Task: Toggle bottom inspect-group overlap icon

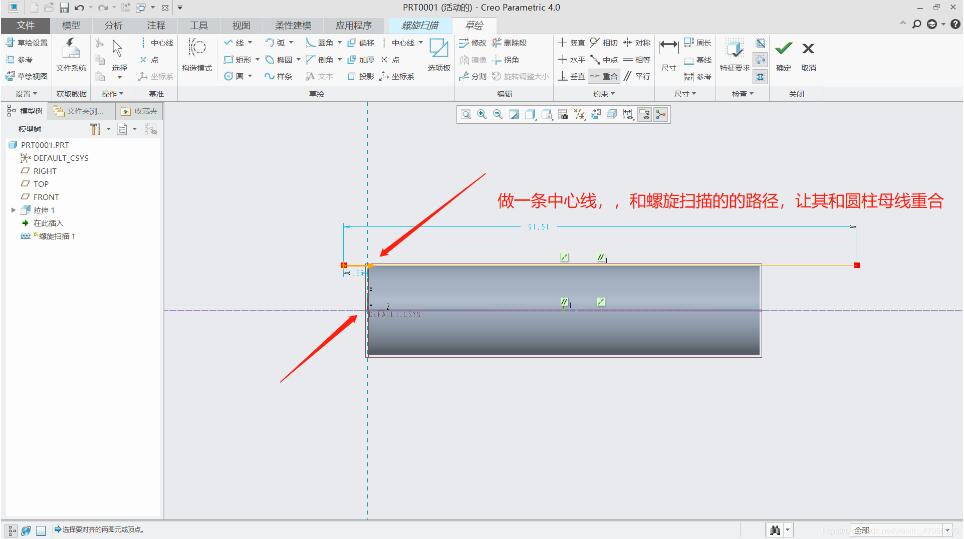Action: (x=761, y=77)
